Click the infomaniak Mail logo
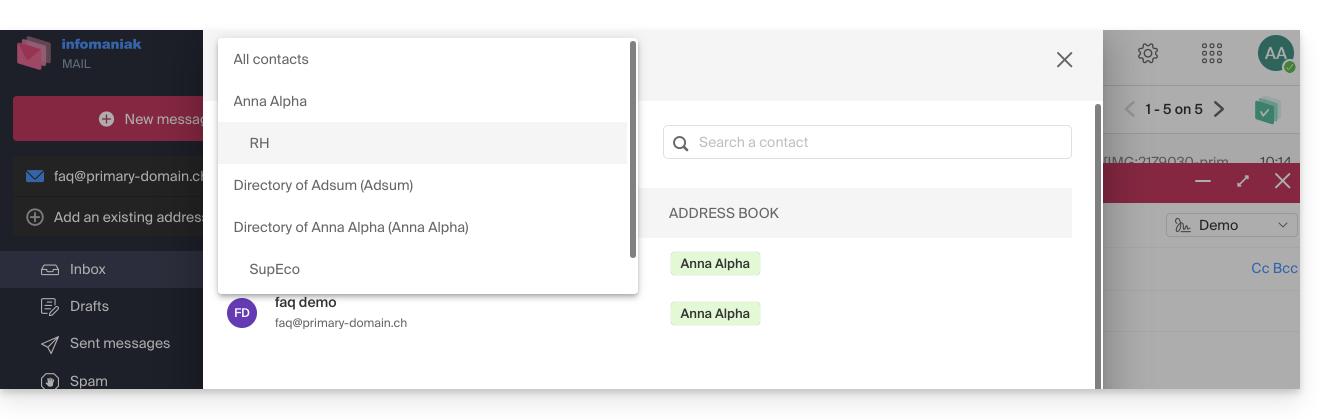The width and height of the screenshot is (1330, 419). click(x=34, y=52)
